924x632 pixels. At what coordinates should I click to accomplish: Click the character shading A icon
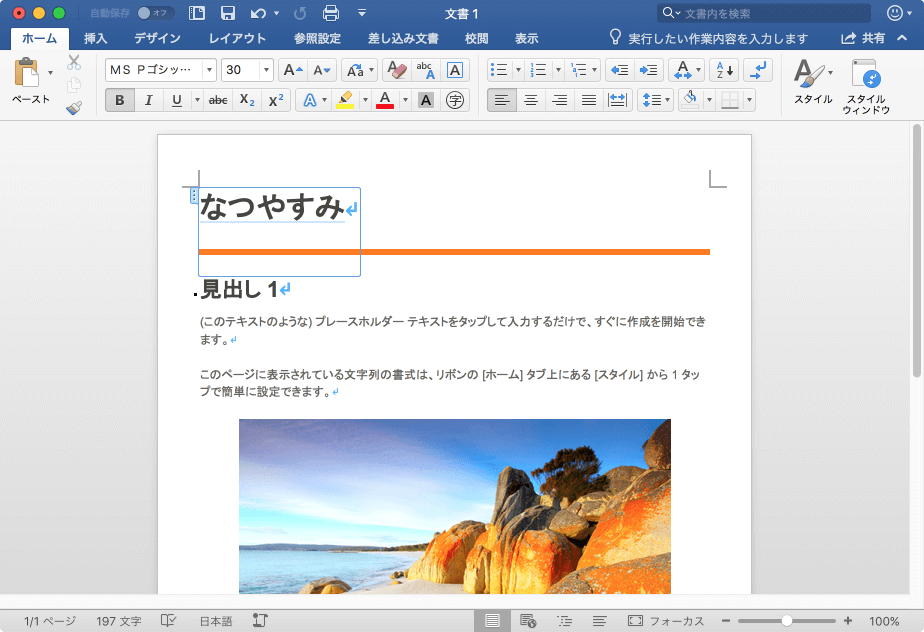coord(426,100)
